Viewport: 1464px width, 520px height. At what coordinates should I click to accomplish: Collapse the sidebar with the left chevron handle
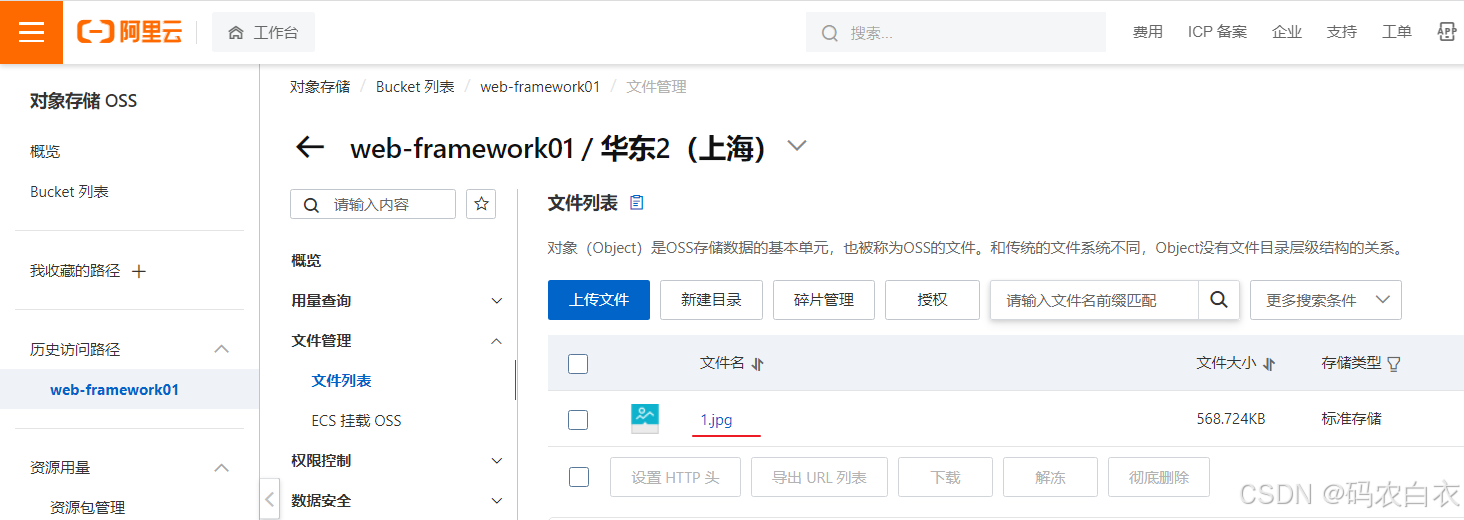(269, 497)
